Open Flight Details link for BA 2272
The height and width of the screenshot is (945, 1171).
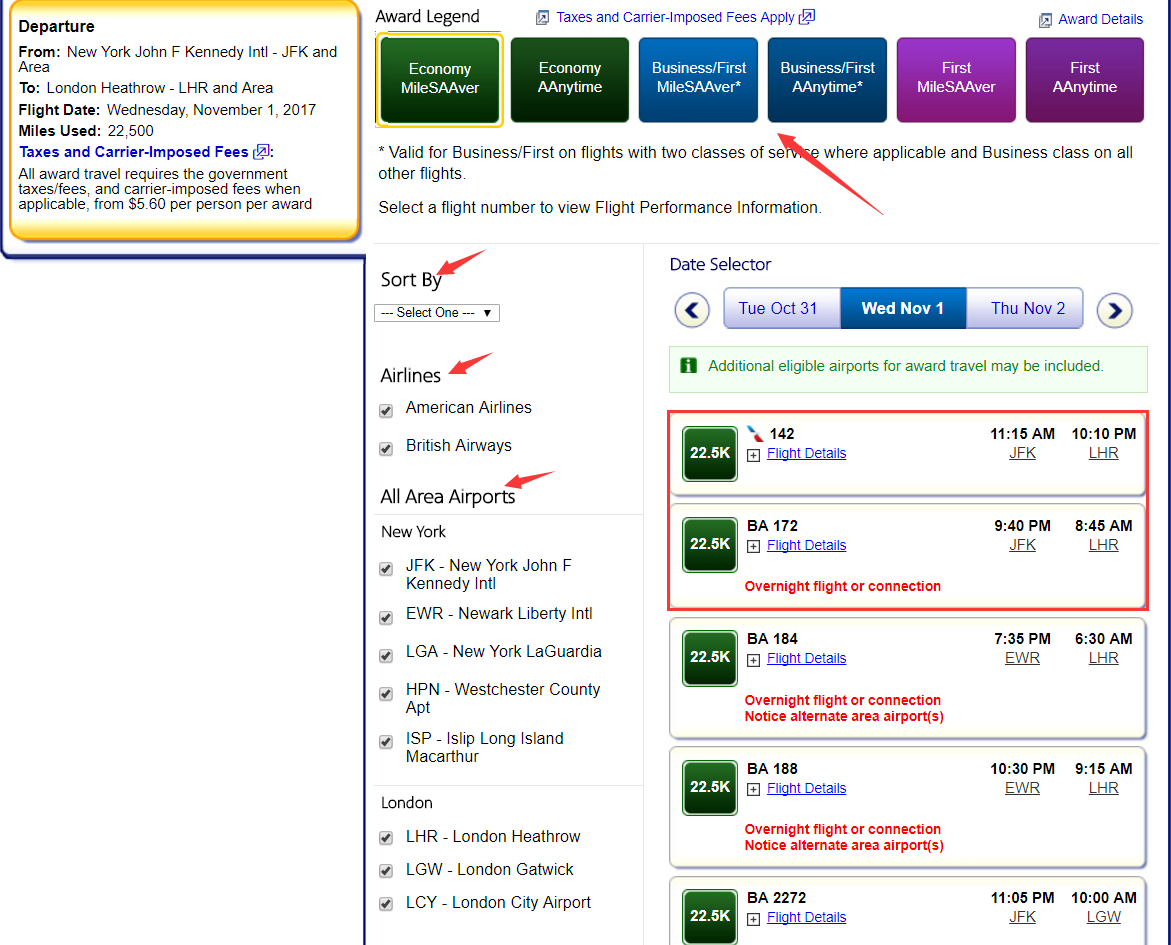click(x=807, y=917)
